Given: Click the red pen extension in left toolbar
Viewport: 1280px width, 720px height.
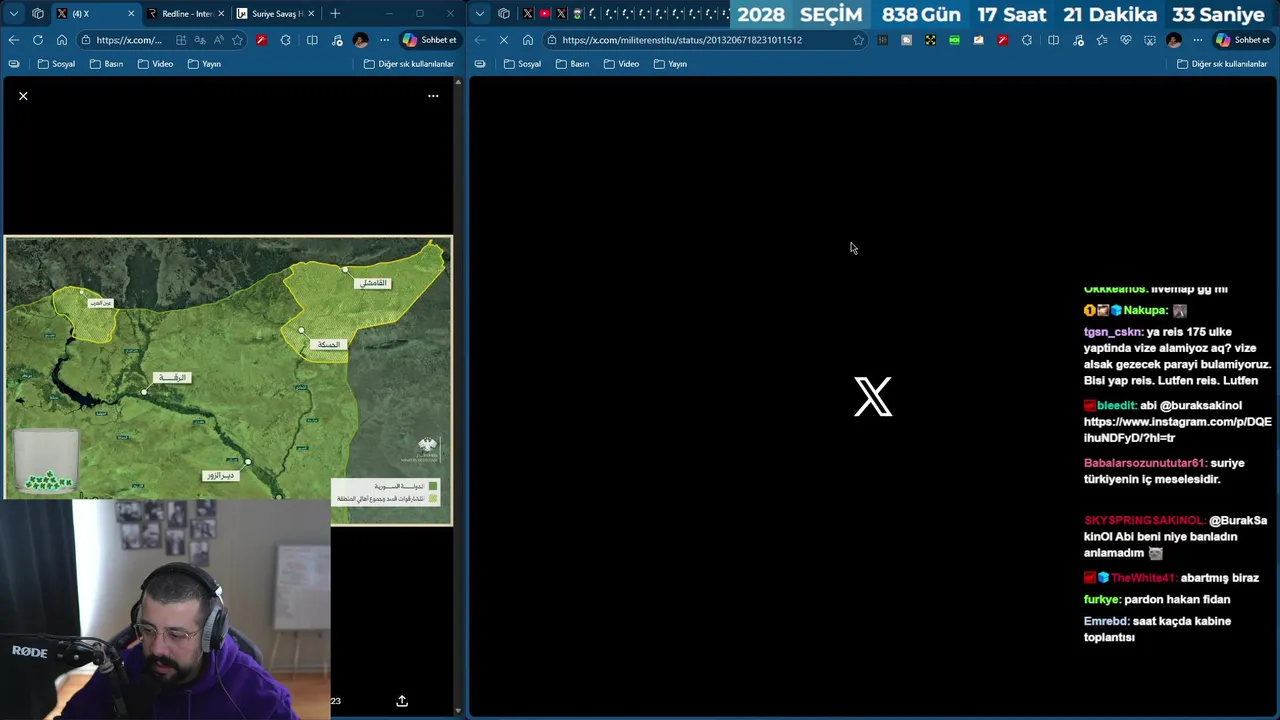Looking at the screenshot, I should (x=261, y=40).
